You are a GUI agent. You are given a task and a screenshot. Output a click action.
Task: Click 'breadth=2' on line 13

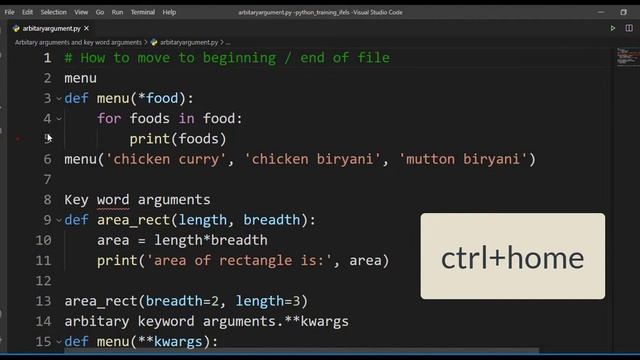point(182,301)
